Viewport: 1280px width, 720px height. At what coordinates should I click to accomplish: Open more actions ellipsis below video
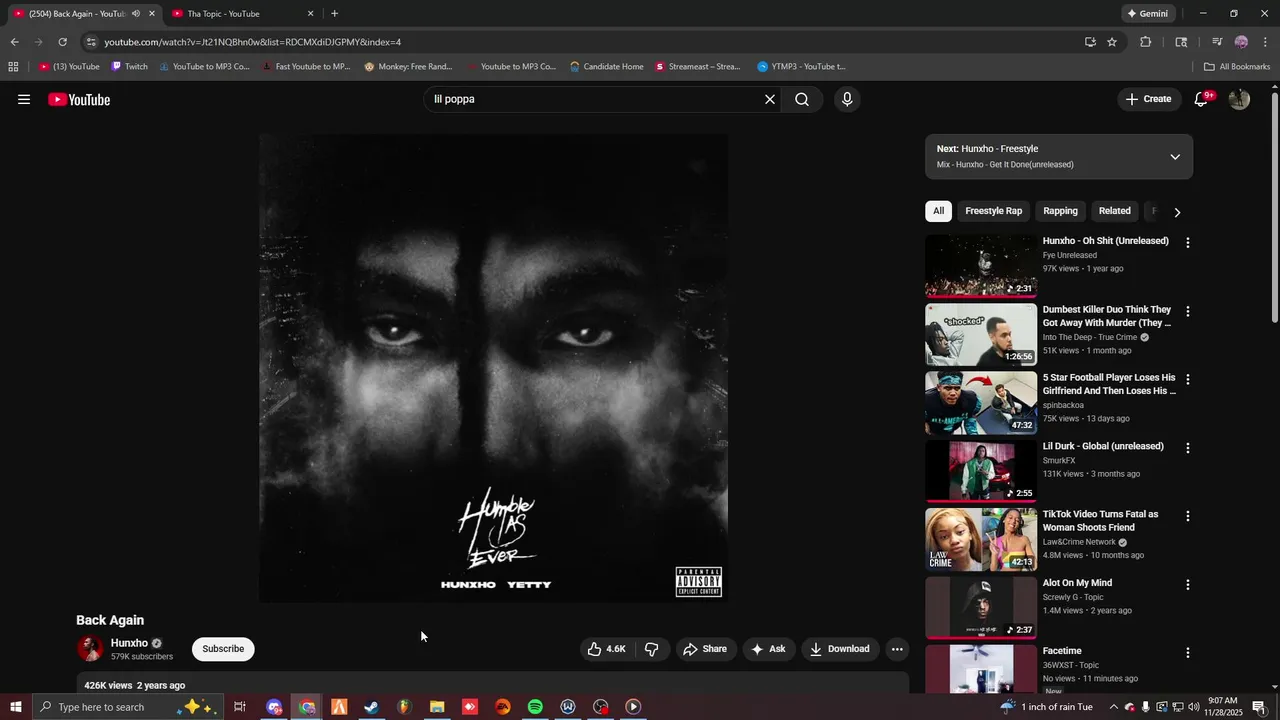pyautogui.click(x=897, y=649)
